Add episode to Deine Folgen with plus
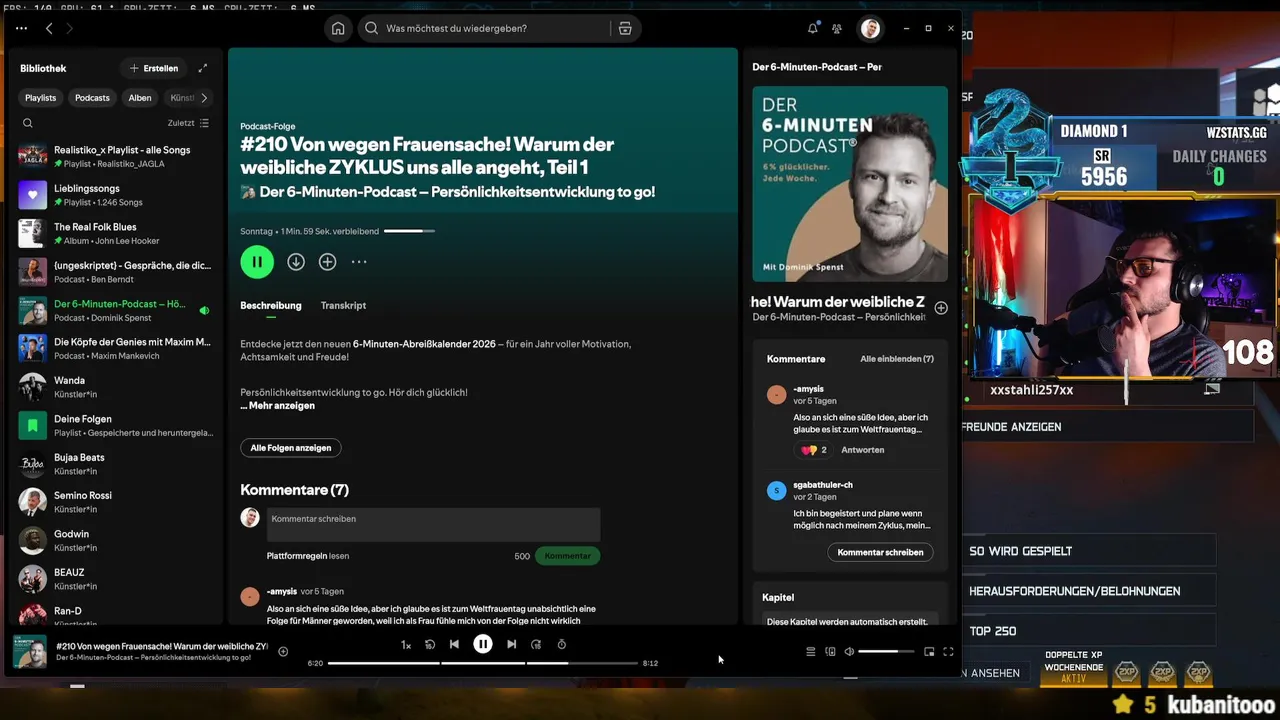 pos(327,261)
